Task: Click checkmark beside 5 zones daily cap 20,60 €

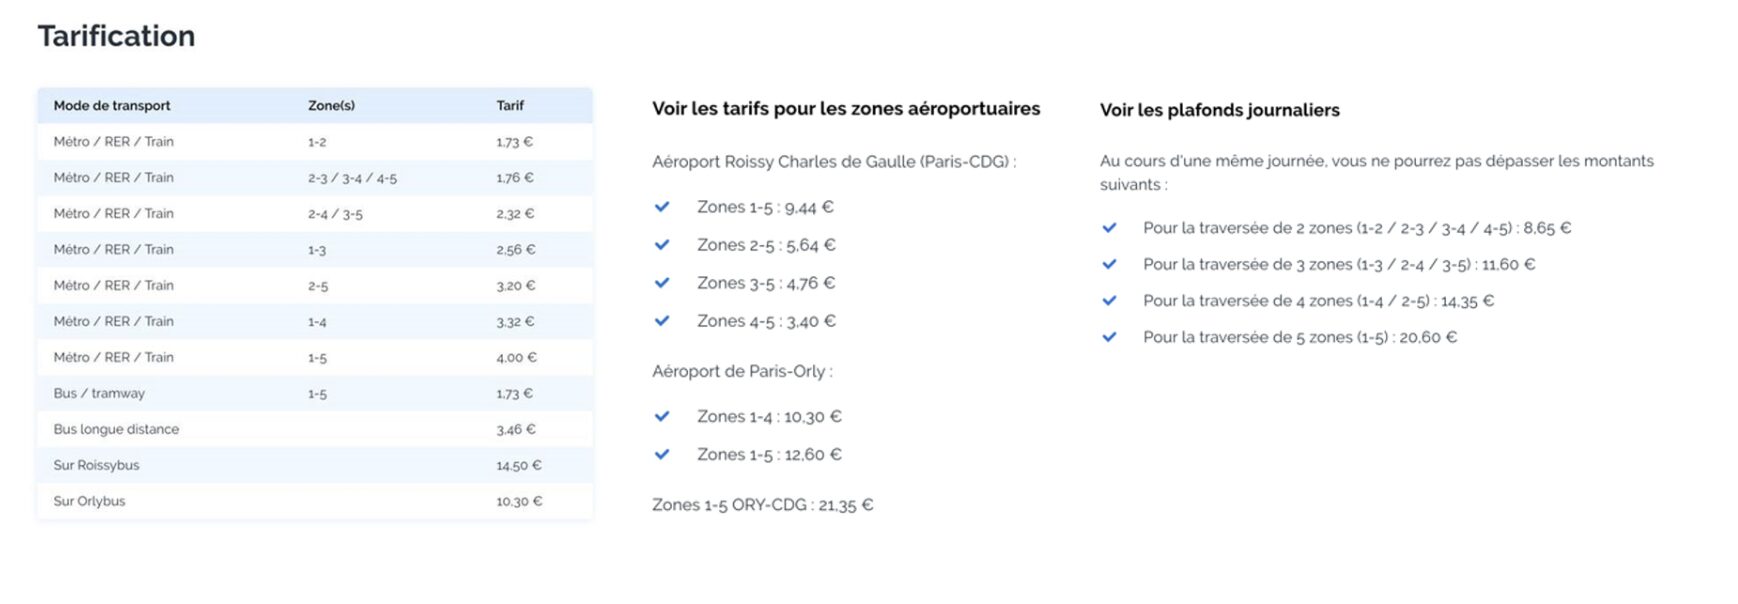Action: (1109, 337)
